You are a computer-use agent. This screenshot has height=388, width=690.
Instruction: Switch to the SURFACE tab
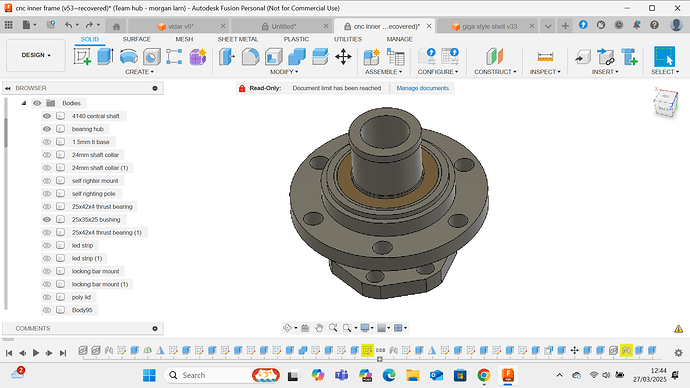tap(137, 39)
